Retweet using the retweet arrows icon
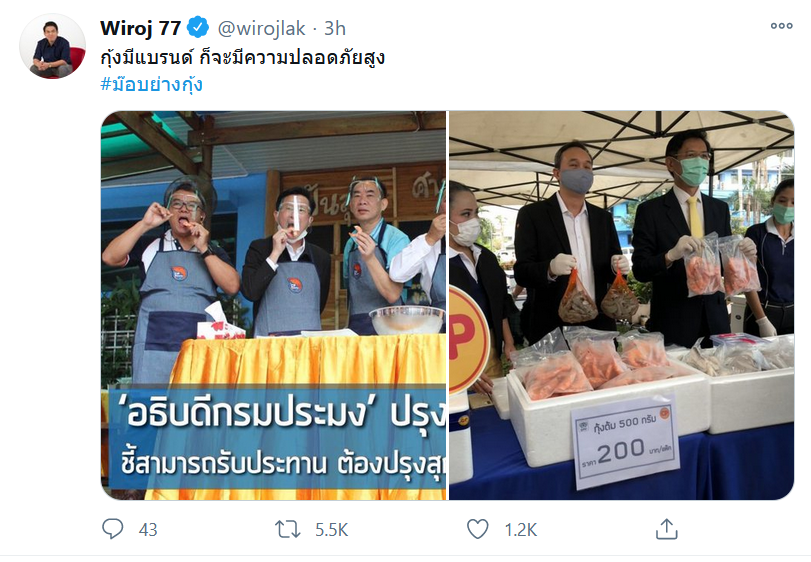Image resolution: width=811 pixels, height=562 pixels. pos(288,529)
